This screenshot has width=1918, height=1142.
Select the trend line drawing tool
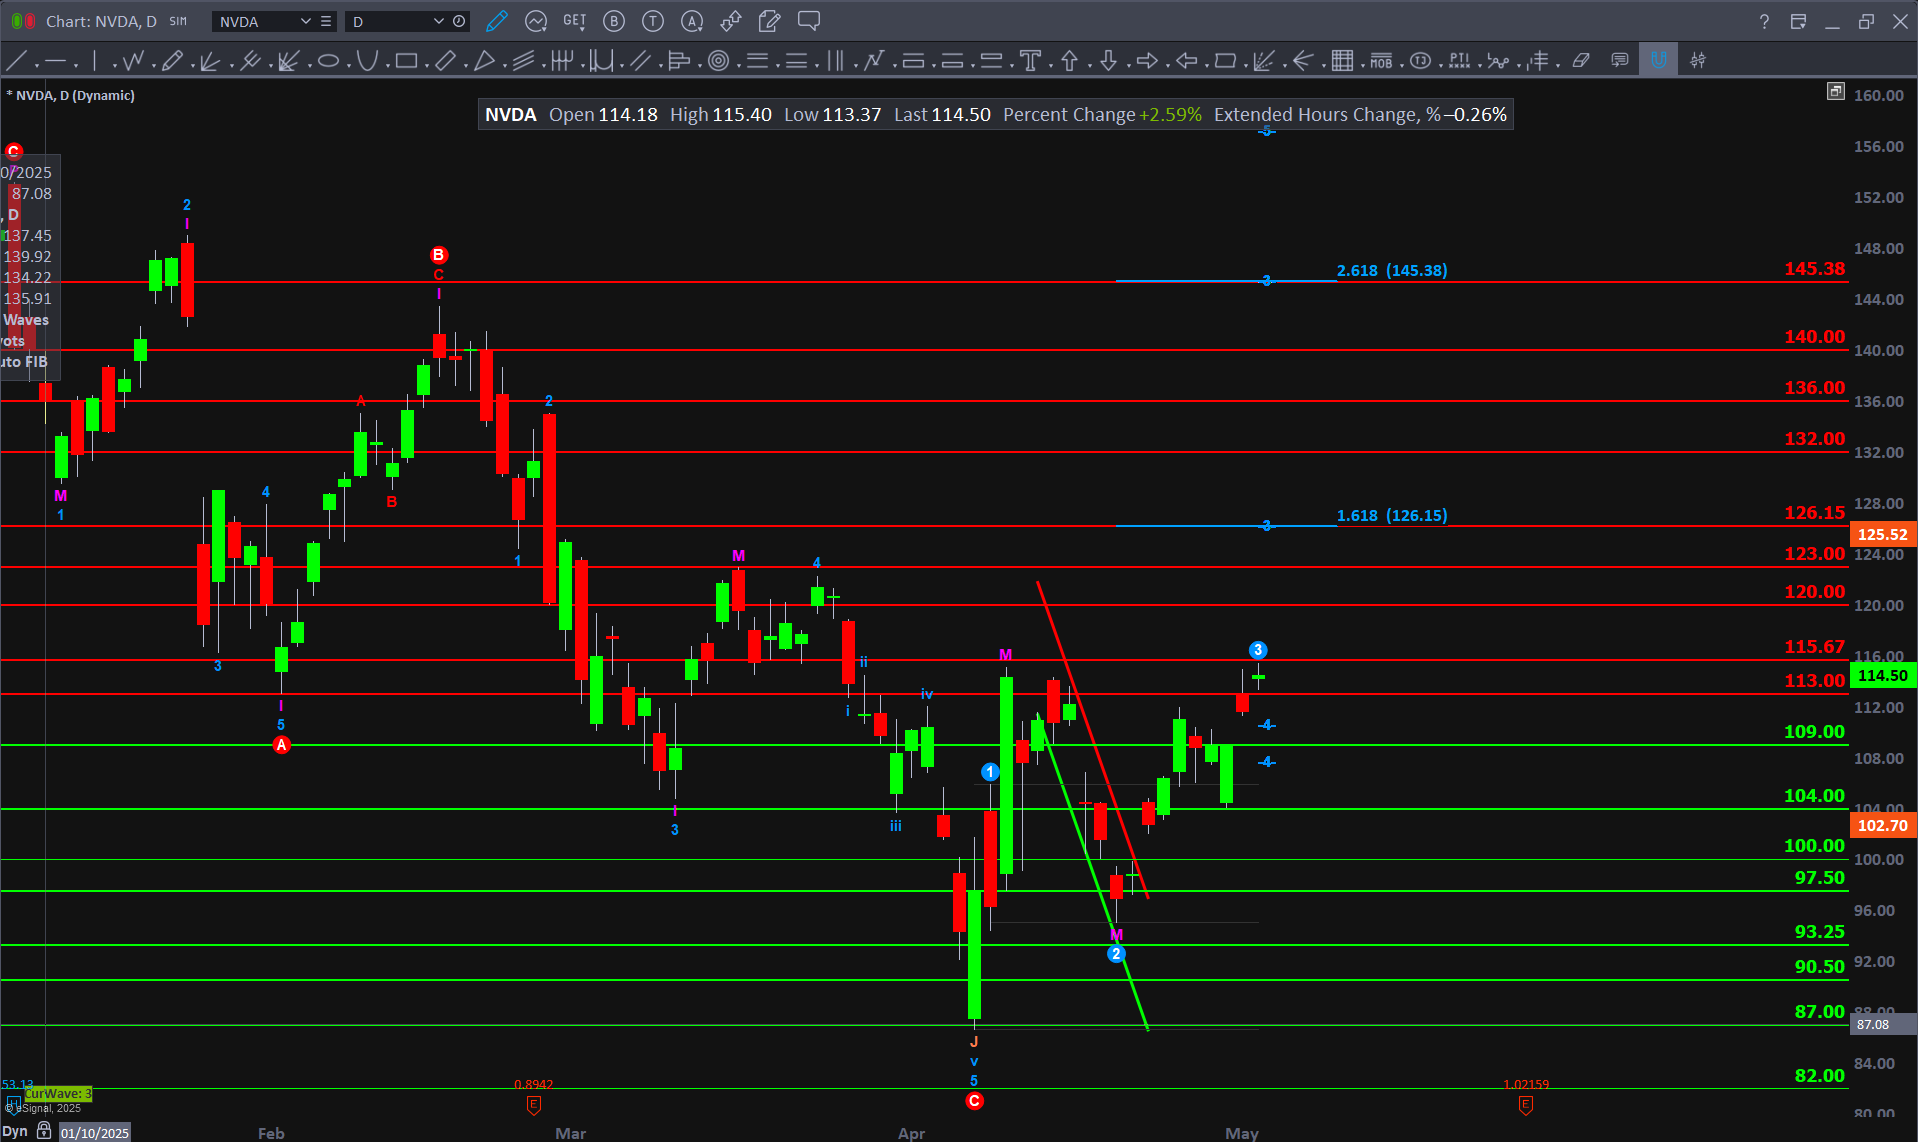point(17,61)
